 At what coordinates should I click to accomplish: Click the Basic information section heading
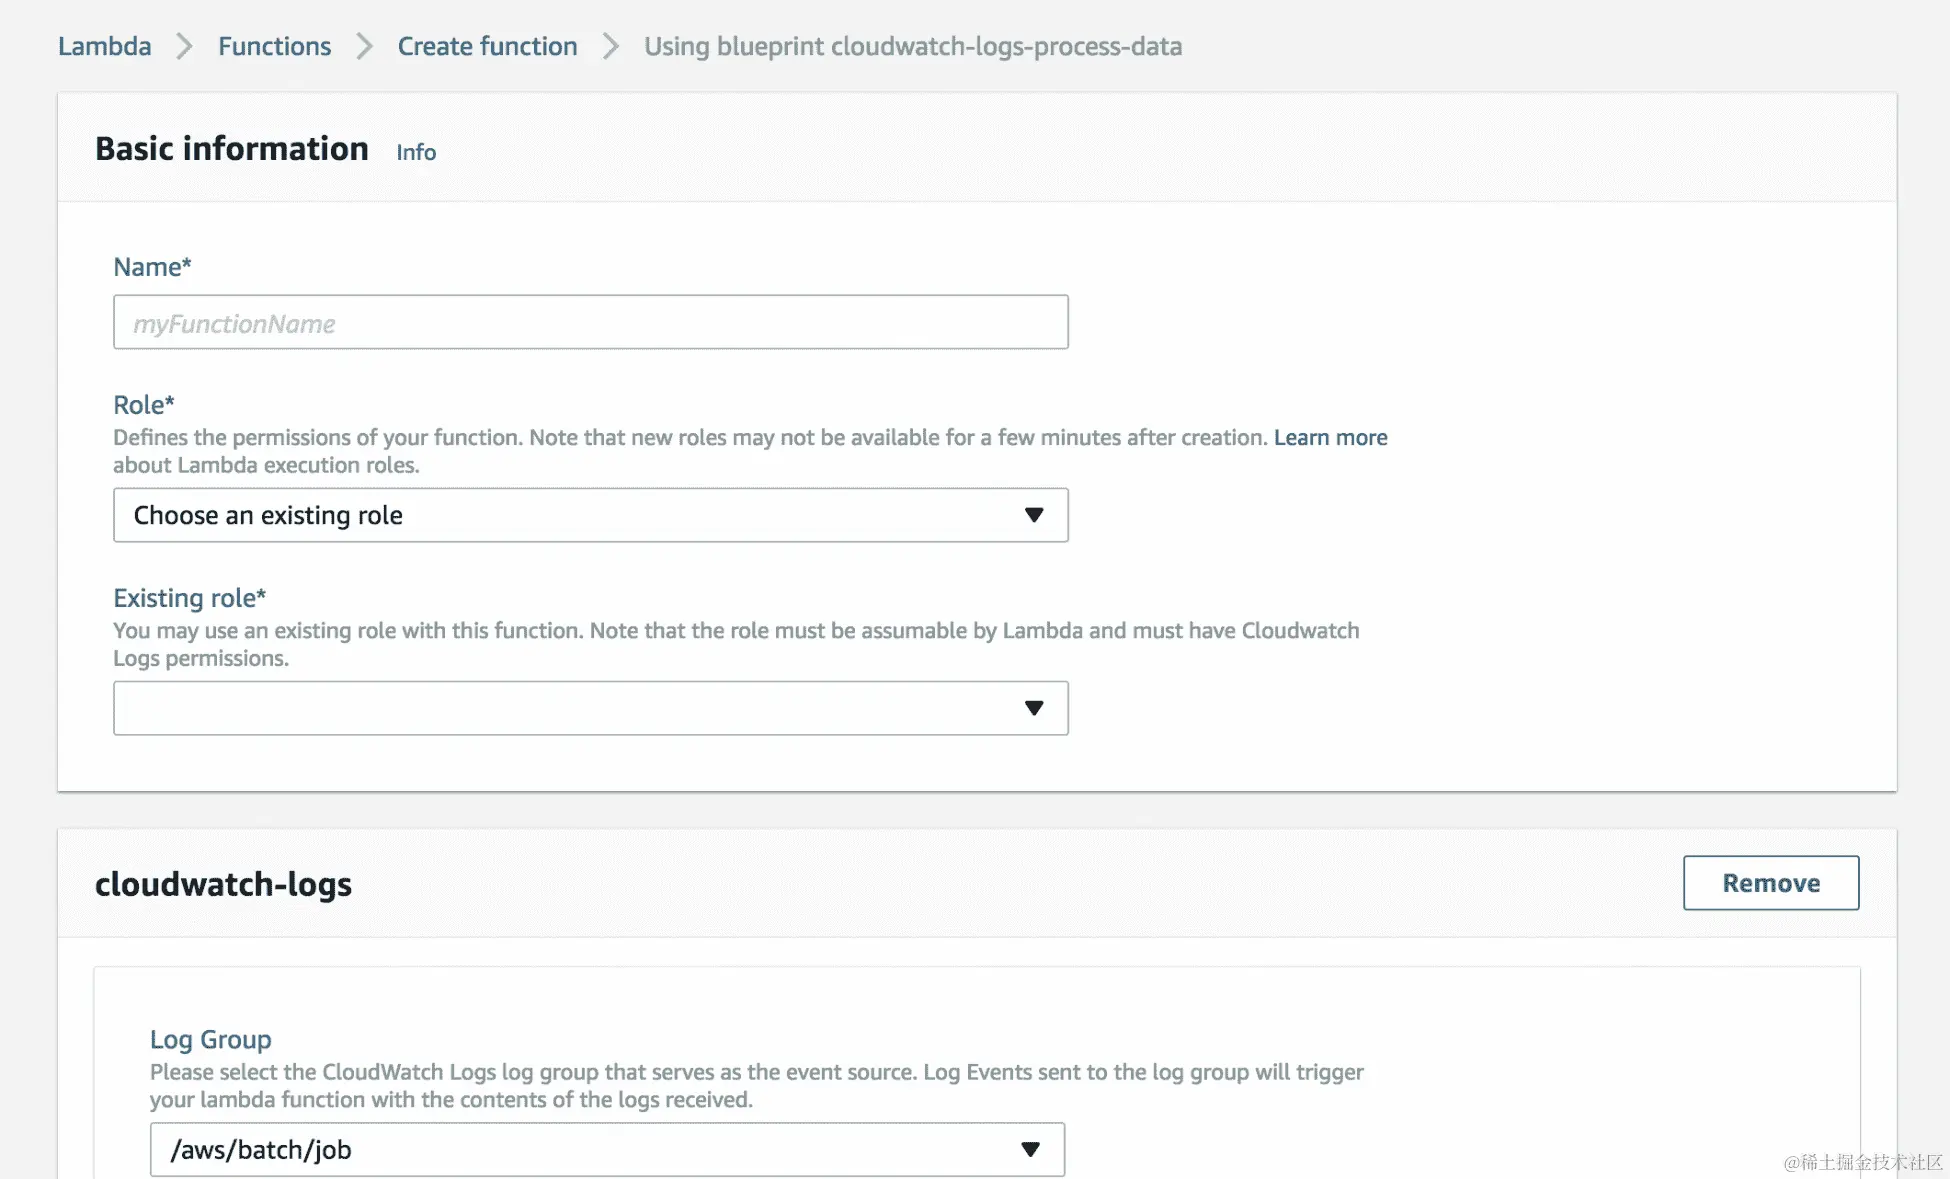point(231,148)
